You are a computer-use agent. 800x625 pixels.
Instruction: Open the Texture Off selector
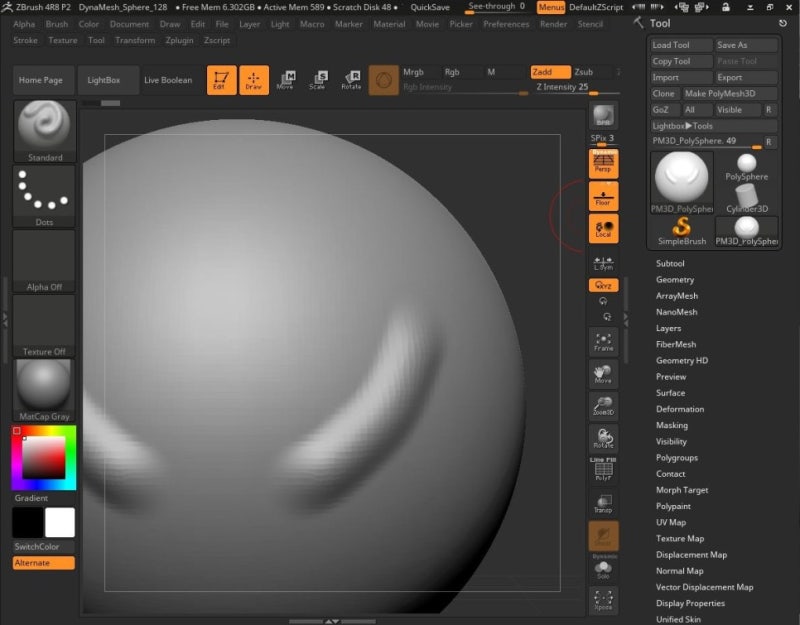click(44, 326)
